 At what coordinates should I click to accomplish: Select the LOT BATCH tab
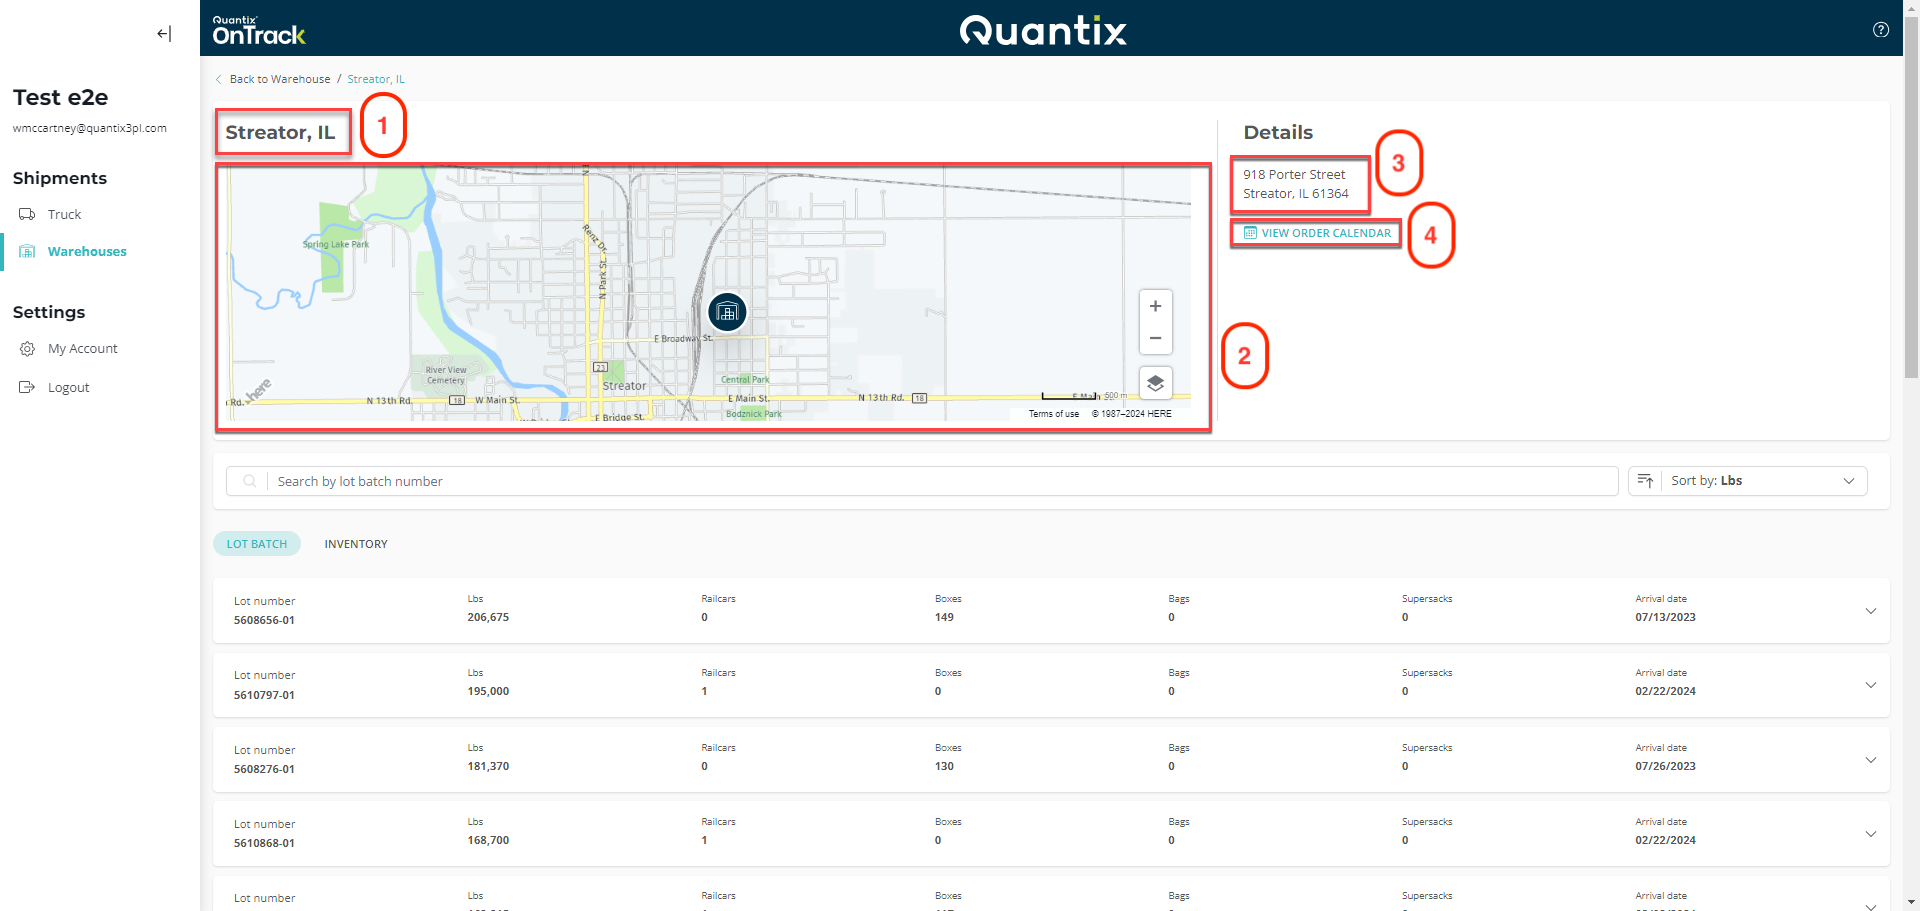(256, 543)
